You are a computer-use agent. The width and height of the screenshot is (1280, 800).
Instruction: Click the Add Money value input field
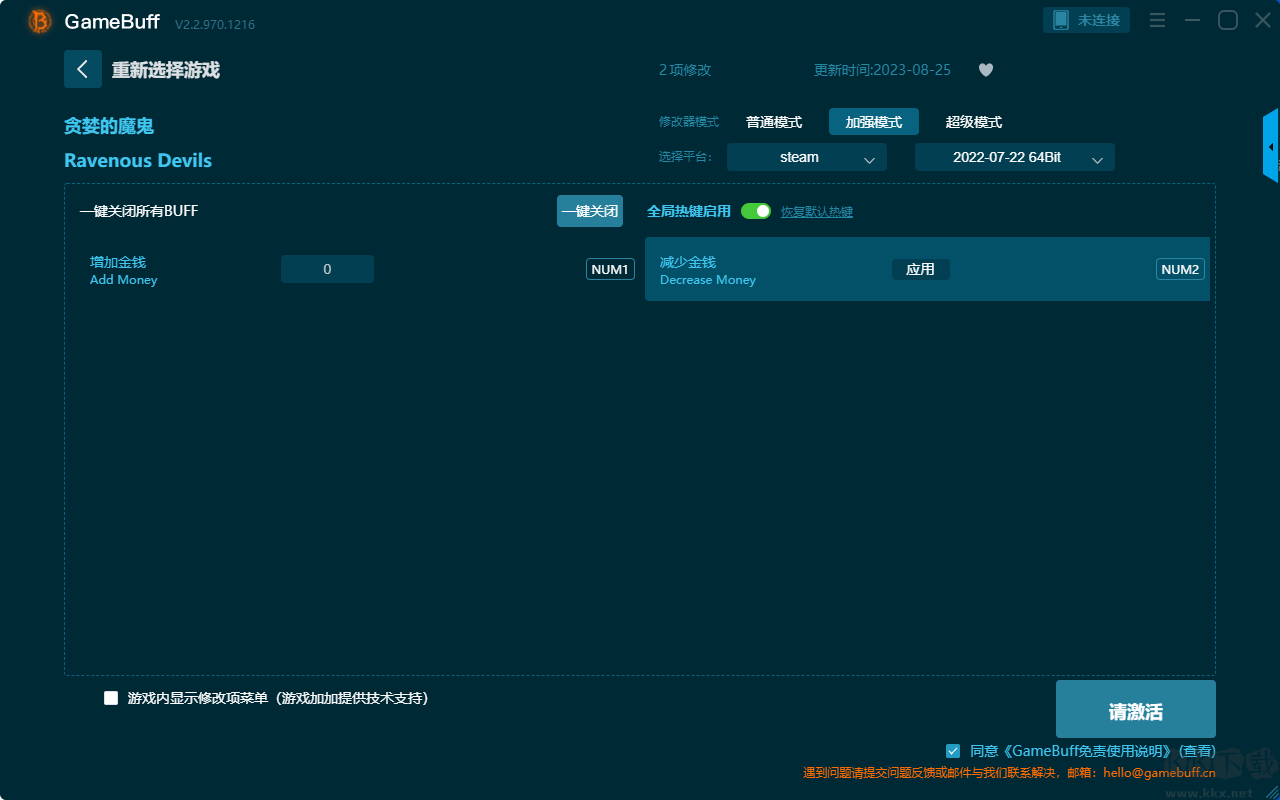pos(327,269)
